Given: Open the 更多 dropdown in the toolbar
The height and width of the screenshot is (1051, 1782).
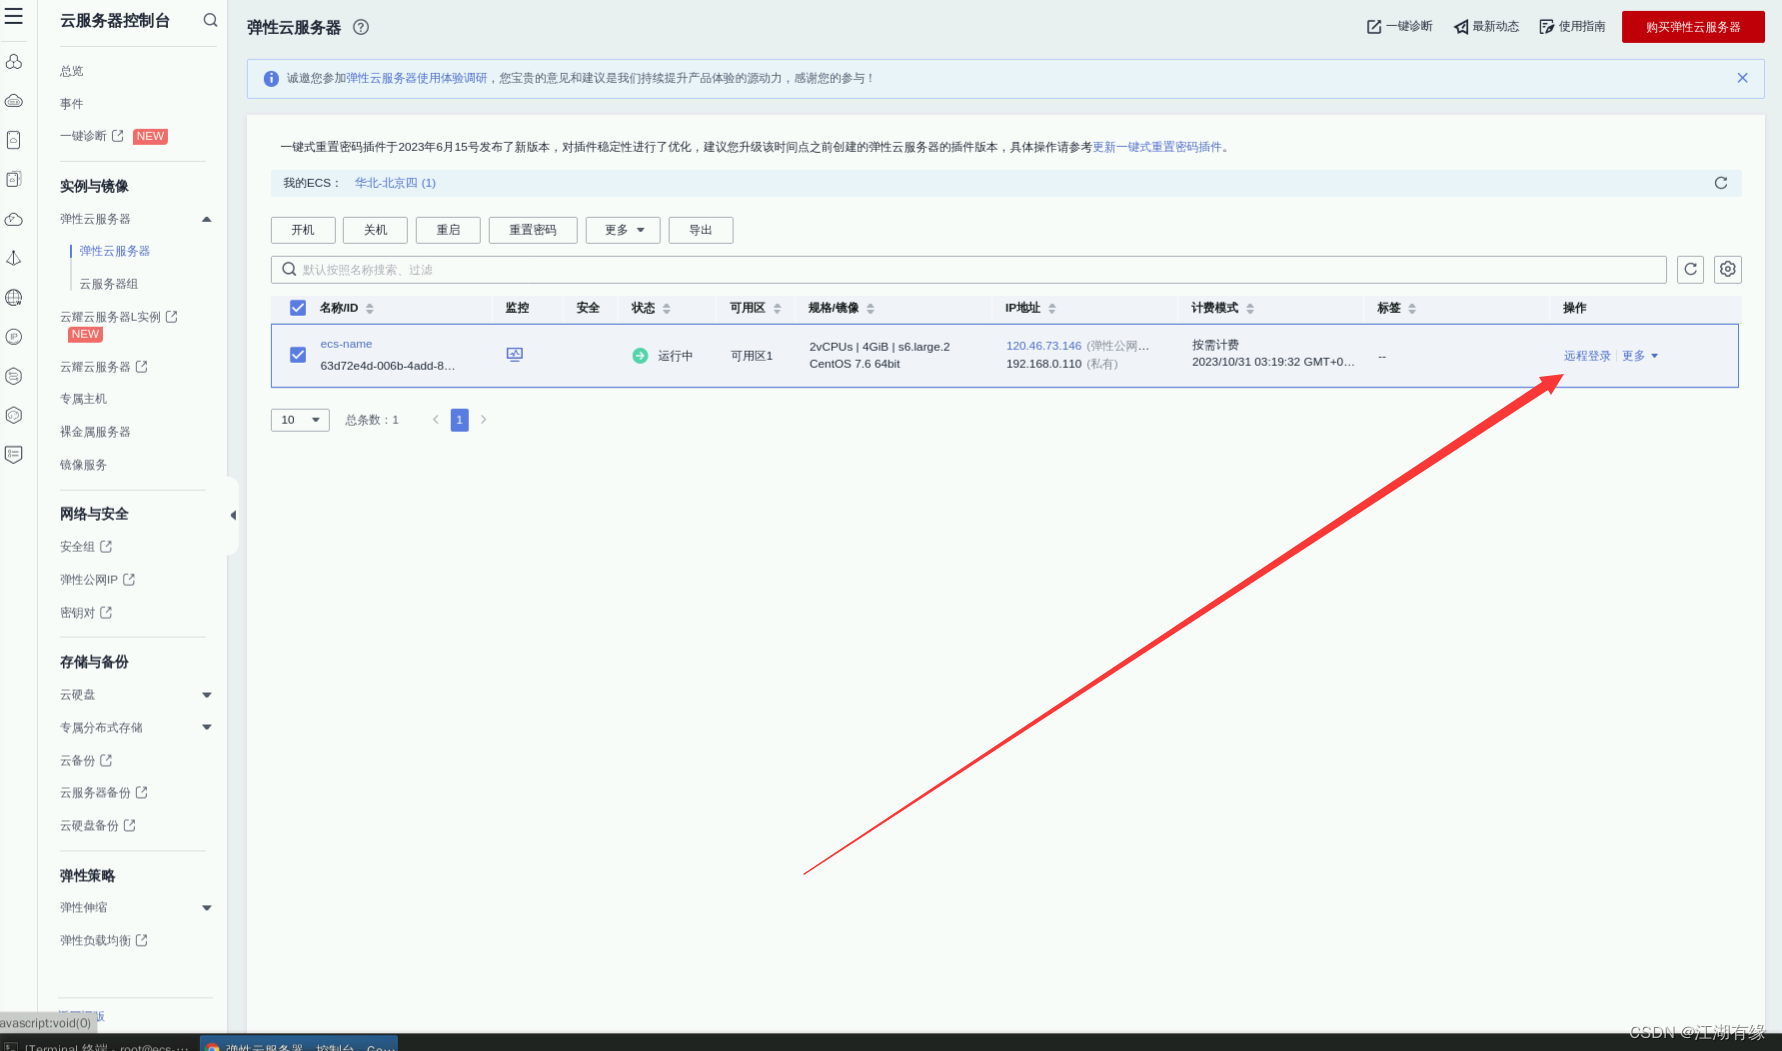Looking at the screenshot, I should pyautogui.click(x=623, y=230).
